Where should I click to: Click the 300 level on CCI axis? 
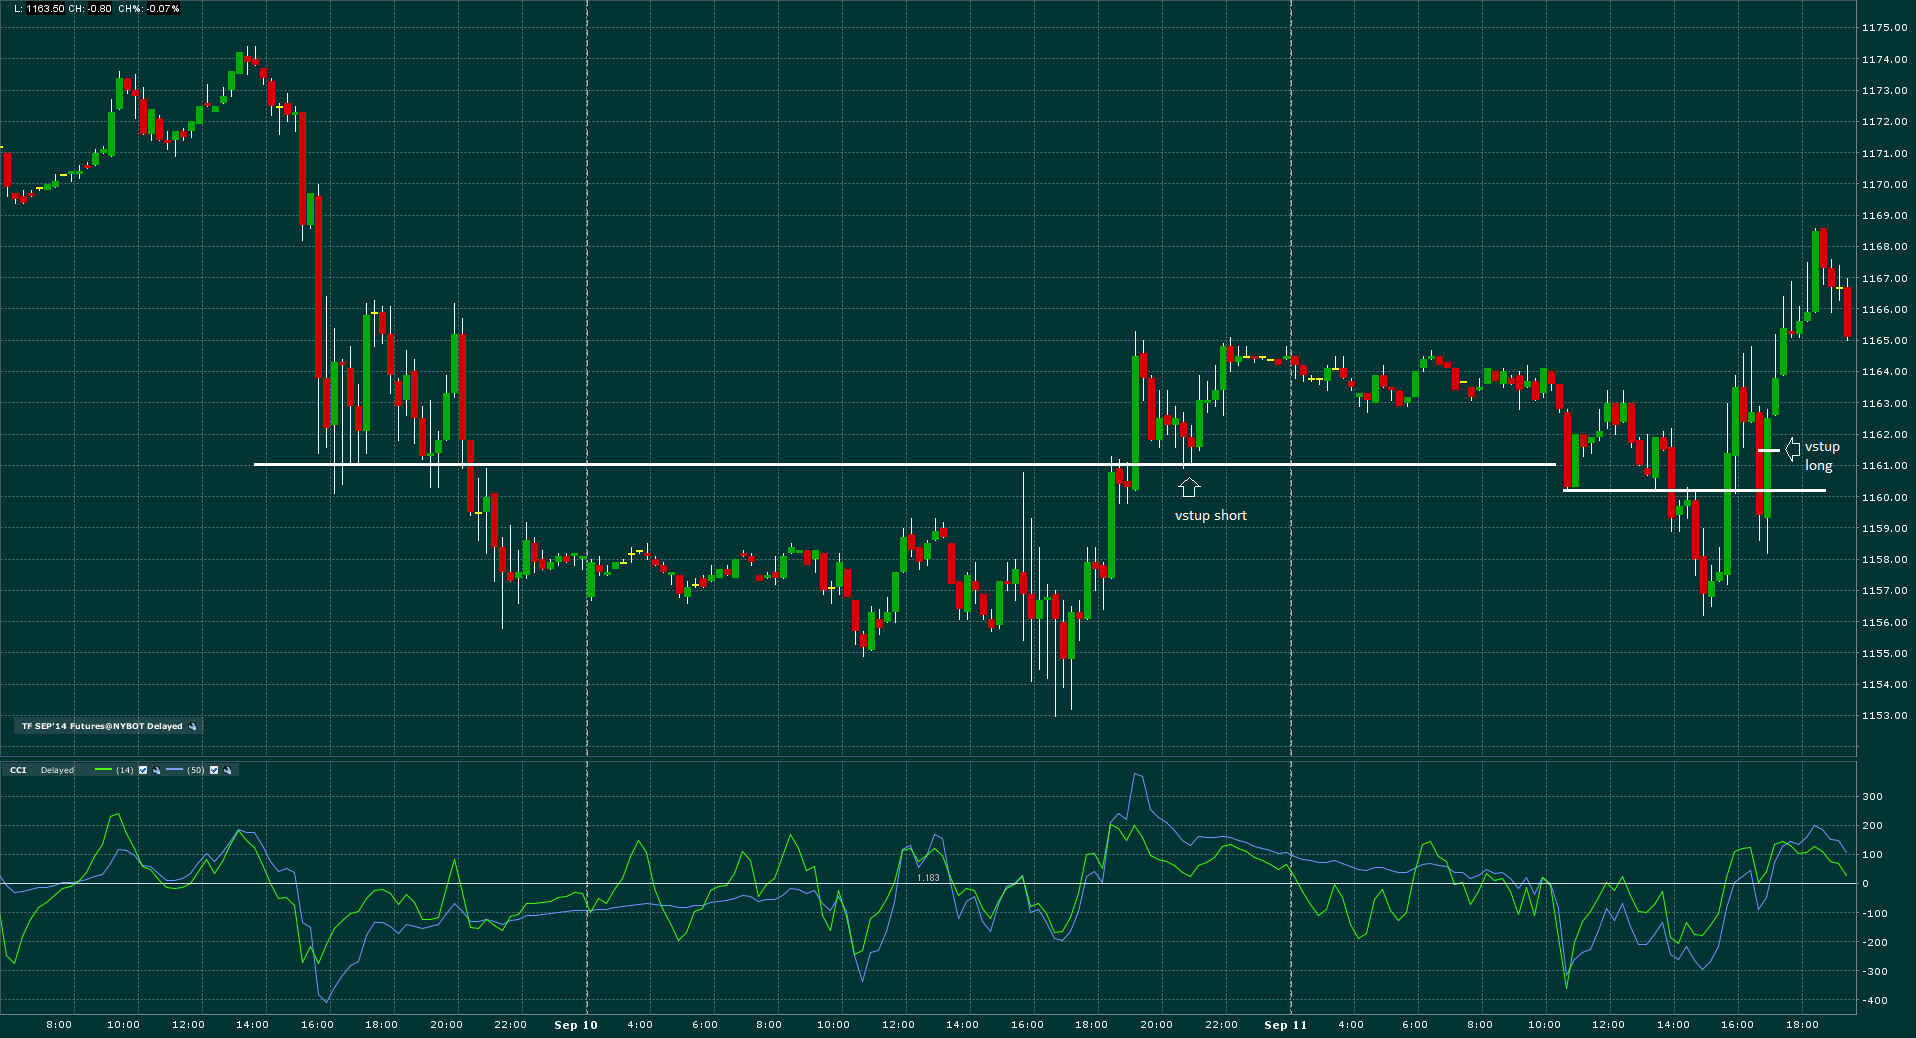(1873, 797)
